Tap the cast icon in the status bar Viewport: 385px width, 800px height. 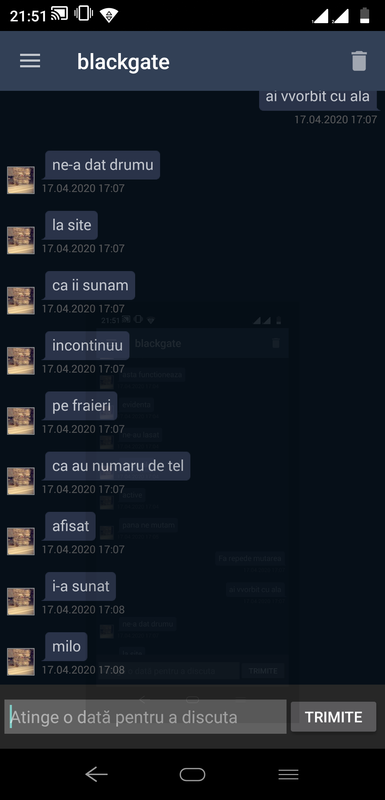[59, 14]
